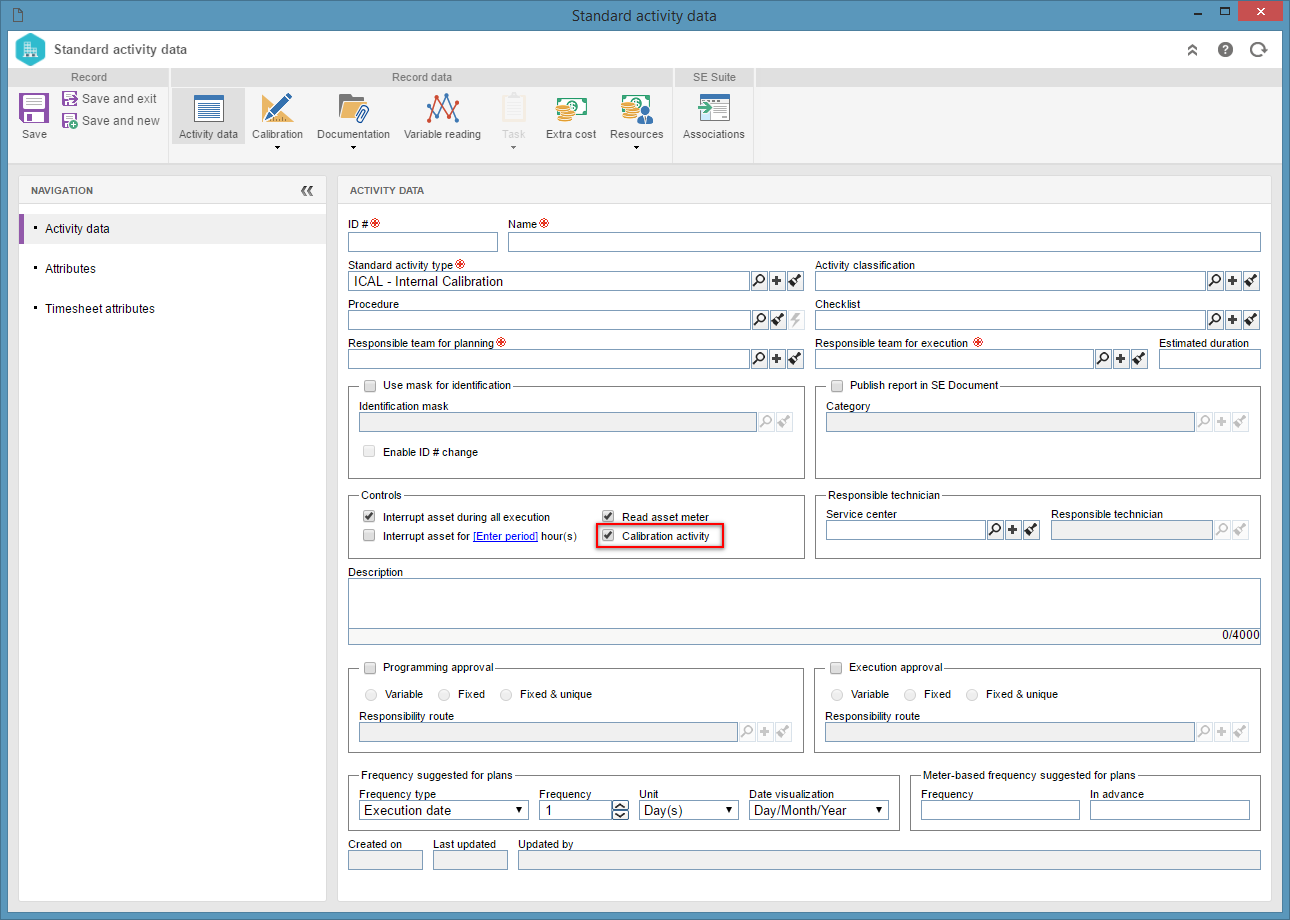Click the meter-based Frequency field
The height and width of the screenshot is (920, 1290).
(x=1000, y=810)
